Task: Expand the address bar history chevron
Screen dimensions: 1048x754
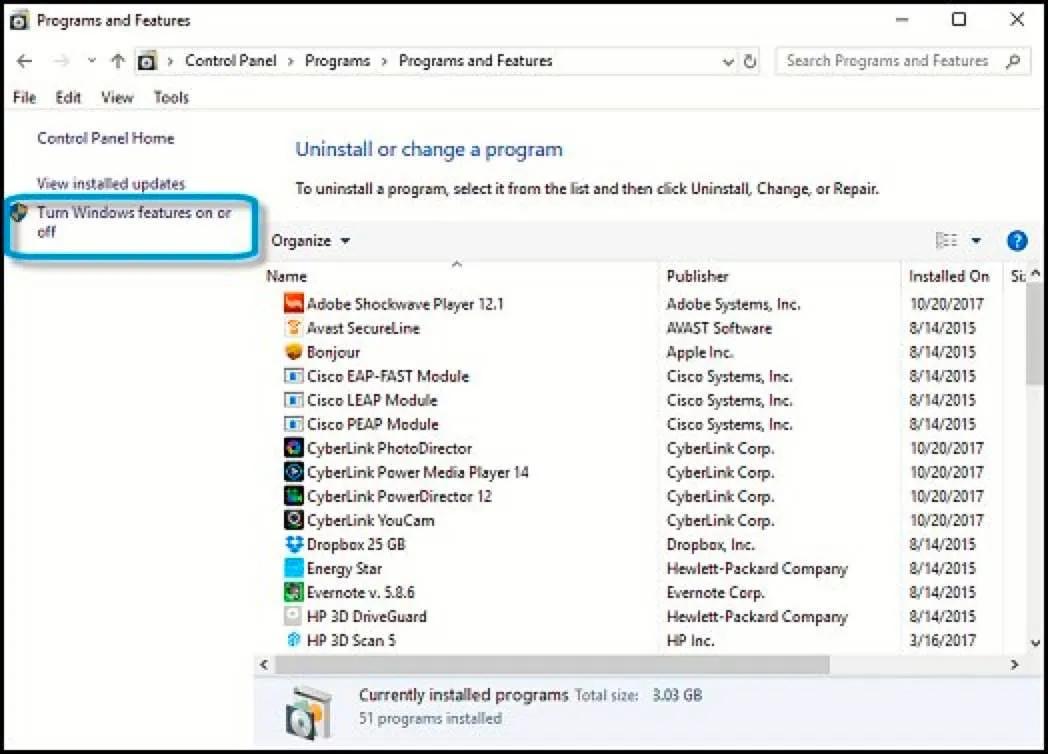Action: coord(728,62)
